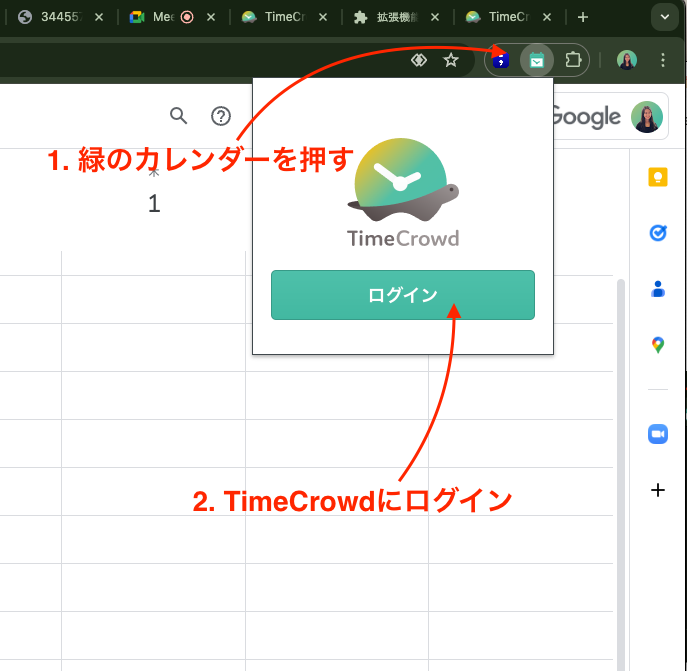687x671 pixels.
Task: Close the Meet tab
Action: coord(211,17)
